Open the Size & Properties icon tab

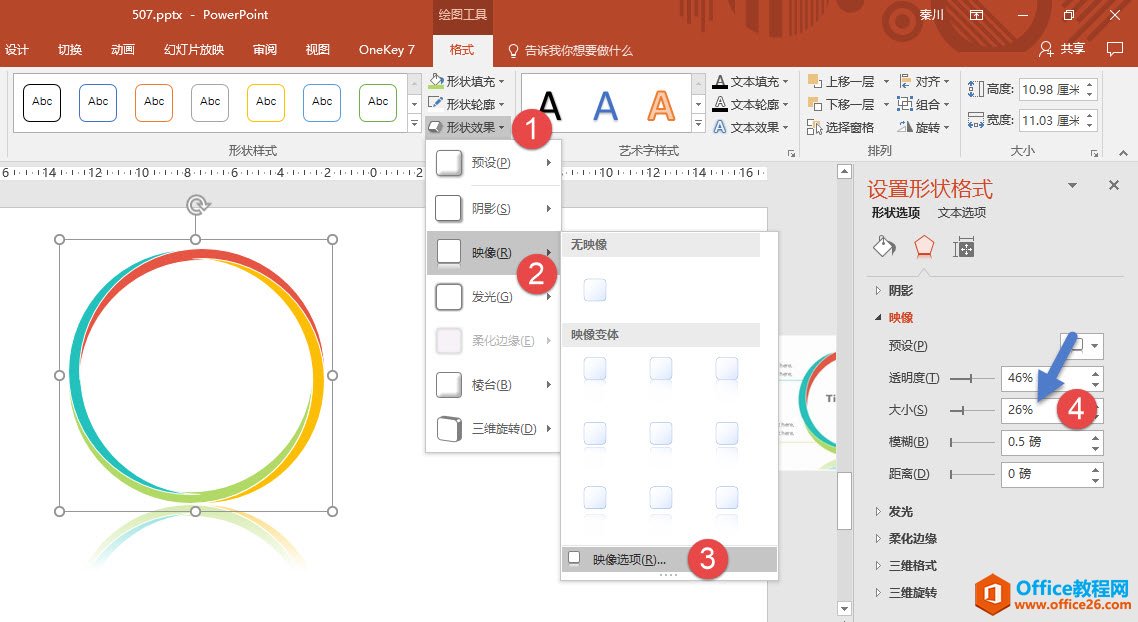(964, 247)
